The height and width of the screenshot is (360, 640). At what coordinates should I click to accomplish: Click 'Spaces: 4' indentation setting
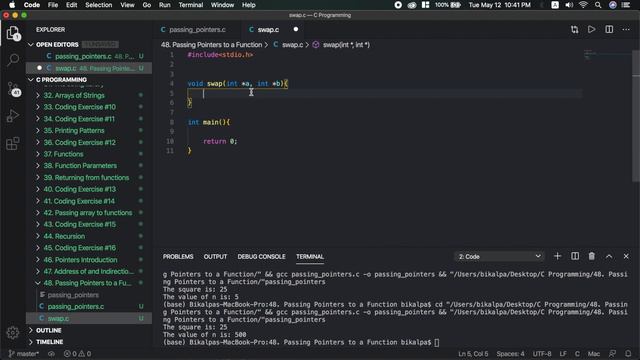click(510, 354)
